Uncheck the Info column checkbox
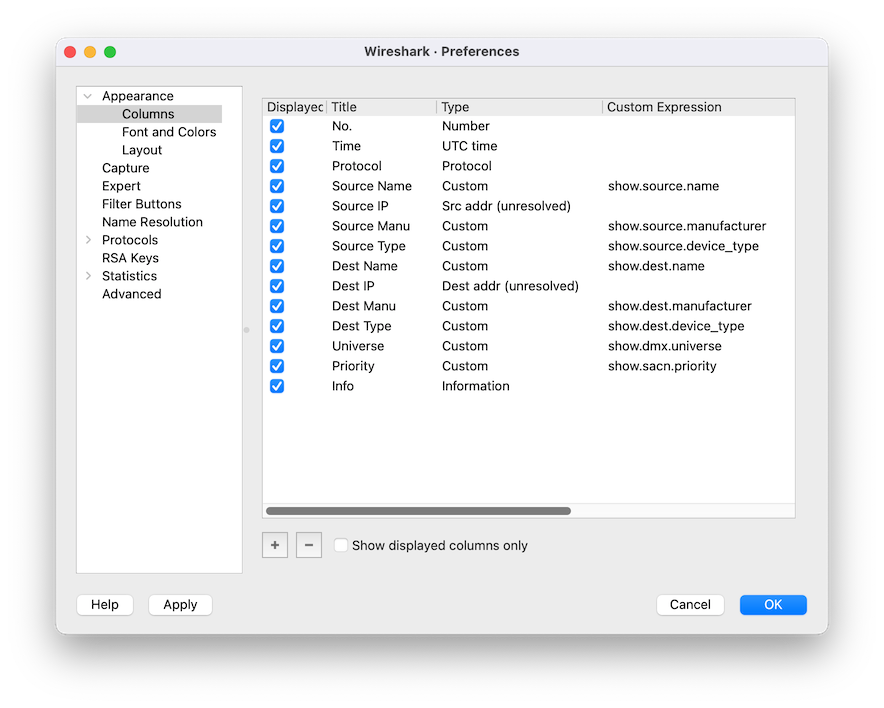The width and height of the screenshot is (884, 708). point(277,386)
